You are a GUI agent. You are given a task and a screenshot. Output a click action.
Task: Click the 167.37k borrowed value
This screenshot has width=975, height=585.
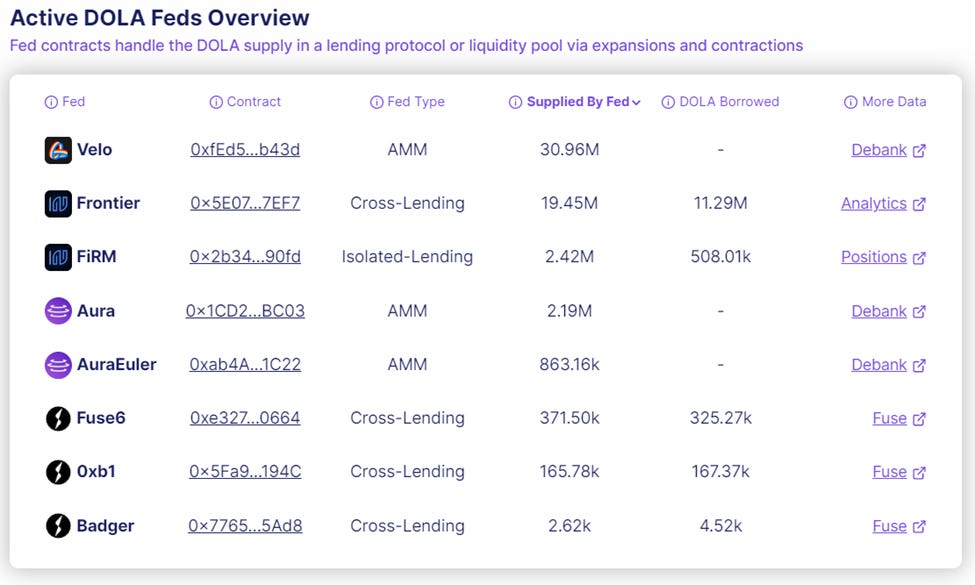(x=721, y=472)
